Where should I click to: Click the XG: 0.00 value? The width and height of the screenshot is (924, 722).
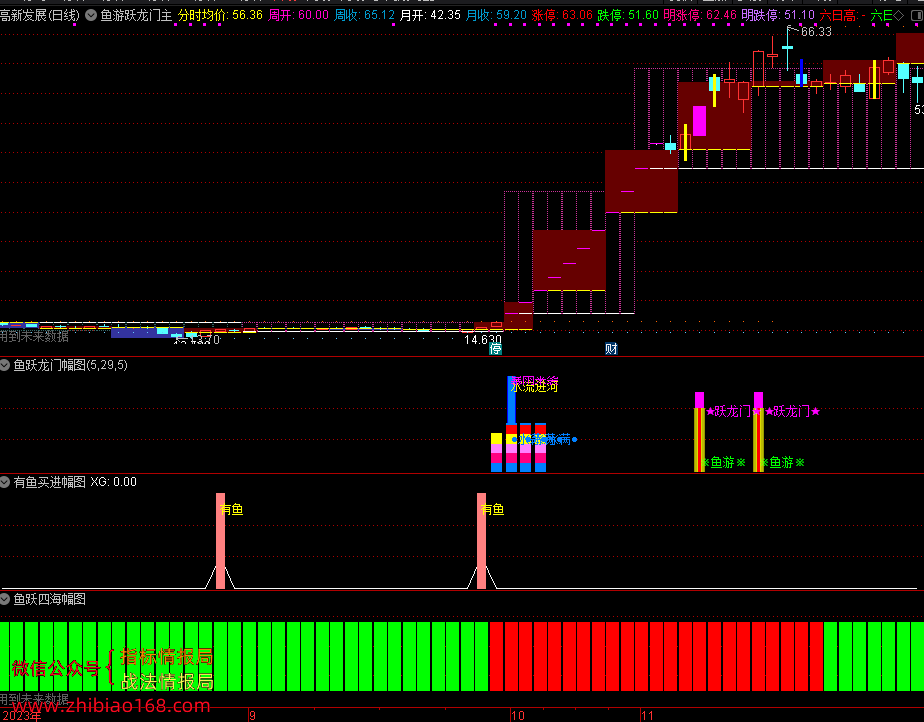pyautogui.click(x=114, y=482)
